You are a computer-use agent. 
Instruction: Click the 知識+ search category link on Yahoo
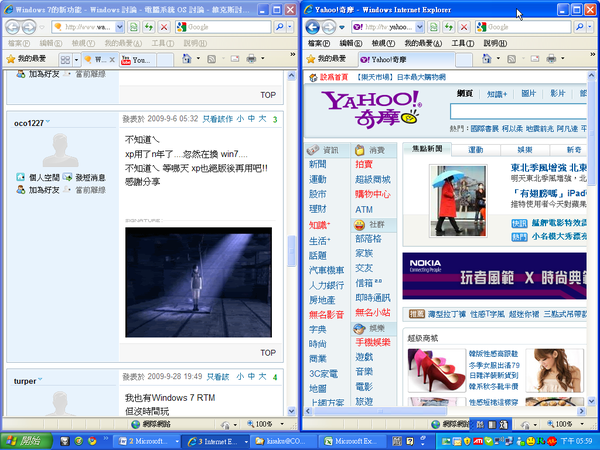pyautogui.click(x=497, y=94)
